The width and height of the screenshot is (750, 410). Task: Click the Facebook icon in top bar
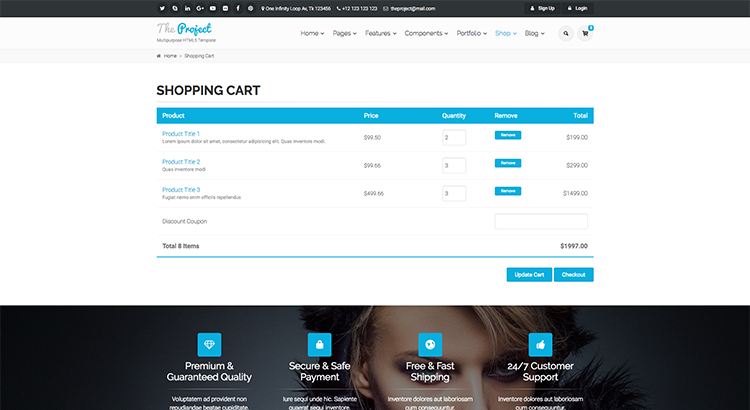tap(238, 8)
